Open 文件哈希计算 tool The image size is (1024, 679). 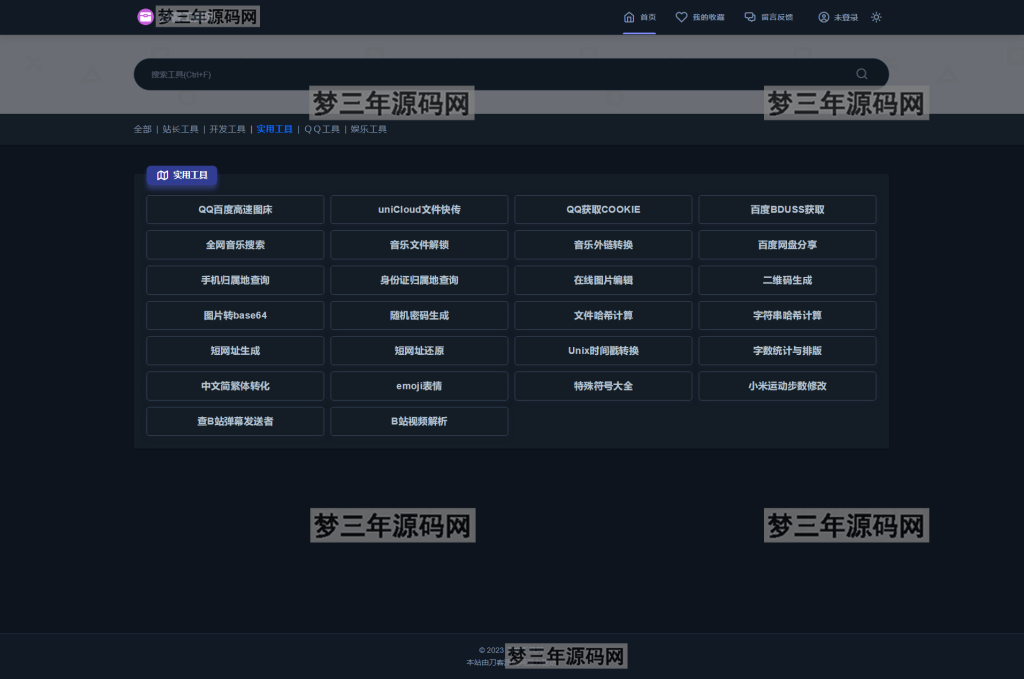click(x=603, y=315)
